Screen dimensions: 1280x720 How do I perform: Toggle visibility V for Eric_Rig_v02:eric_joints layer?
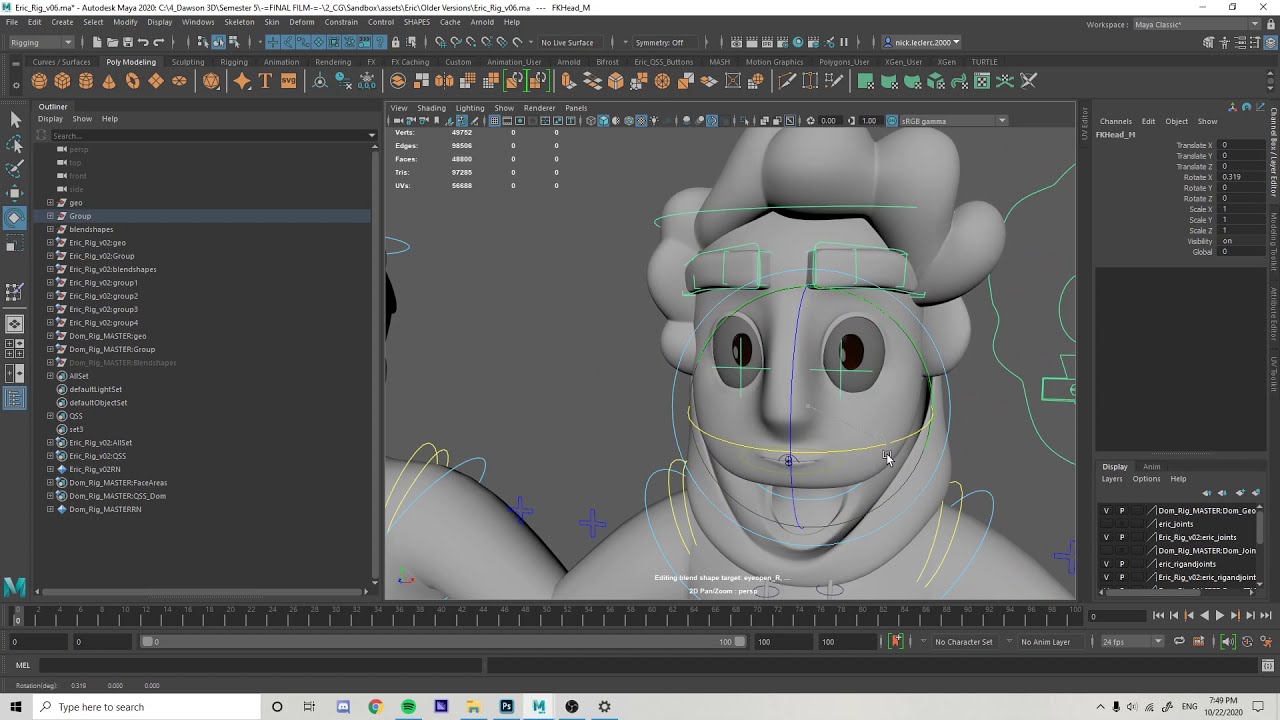coord(1106,537)
